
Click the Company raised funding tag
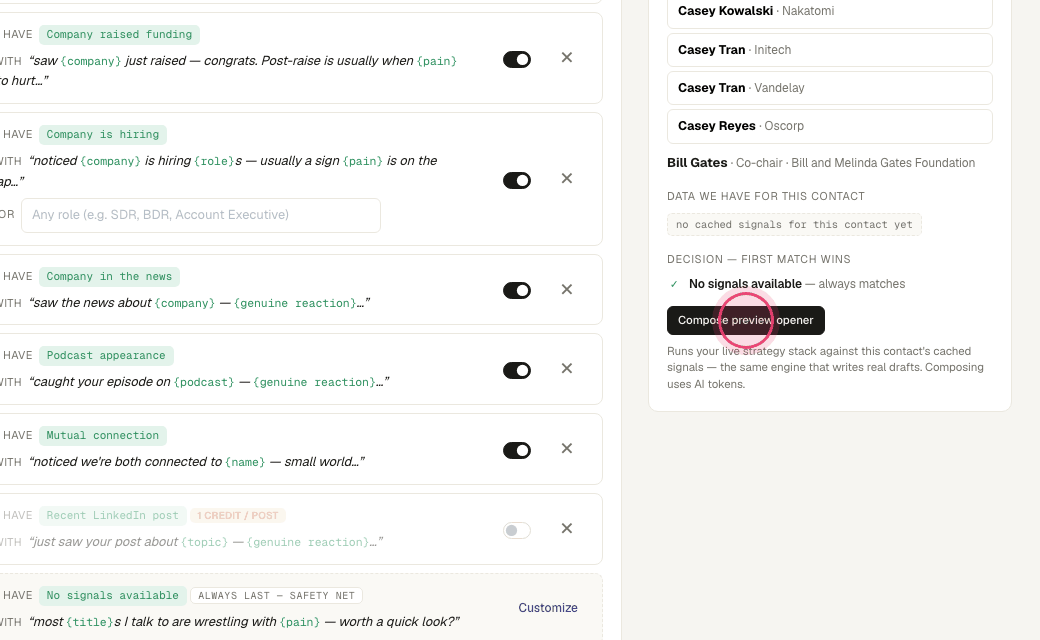point(119,34)
